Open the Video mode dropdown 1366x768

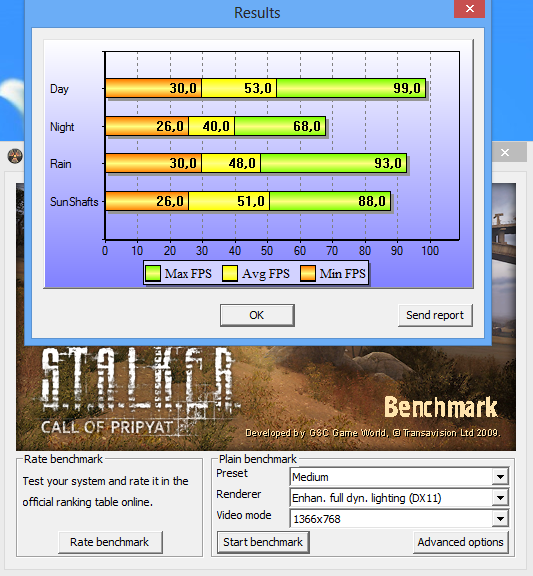pyautogui.click(x=399, y=519)
